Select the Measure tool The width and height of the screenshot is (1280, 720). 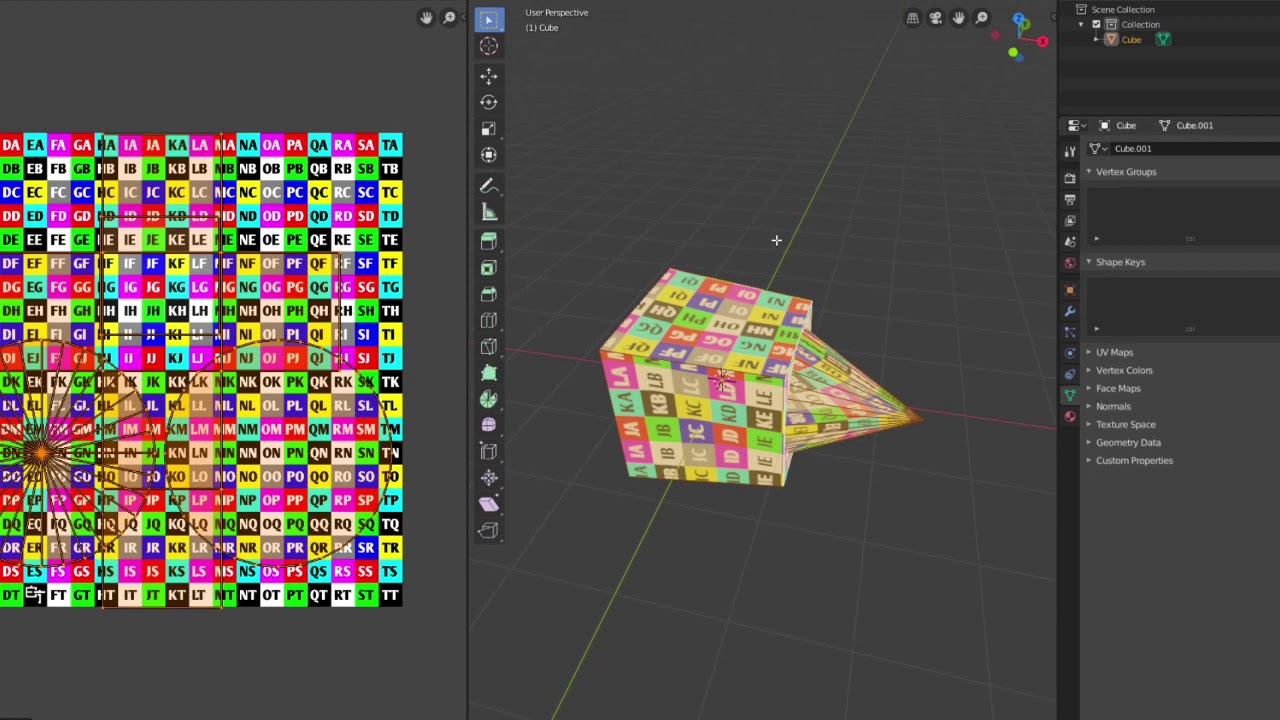[x=488, y=212]
